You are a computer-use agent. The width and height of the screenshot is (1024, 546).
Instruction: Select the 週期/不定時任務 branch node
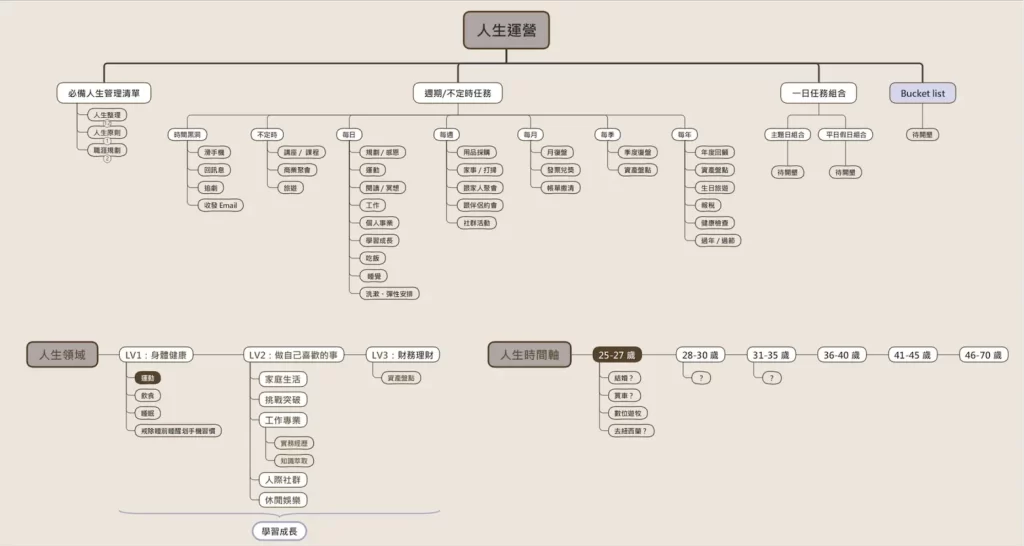click(457, 93)
